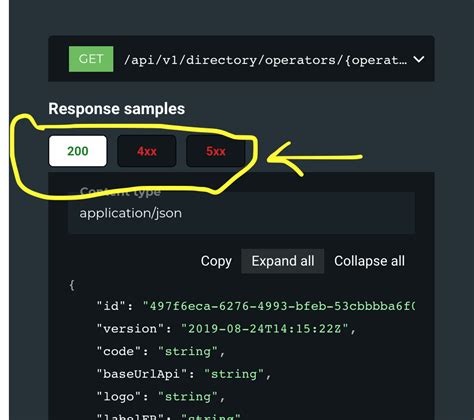Select the 200 response sample tab
474x420 pixels.
(78, 151)
